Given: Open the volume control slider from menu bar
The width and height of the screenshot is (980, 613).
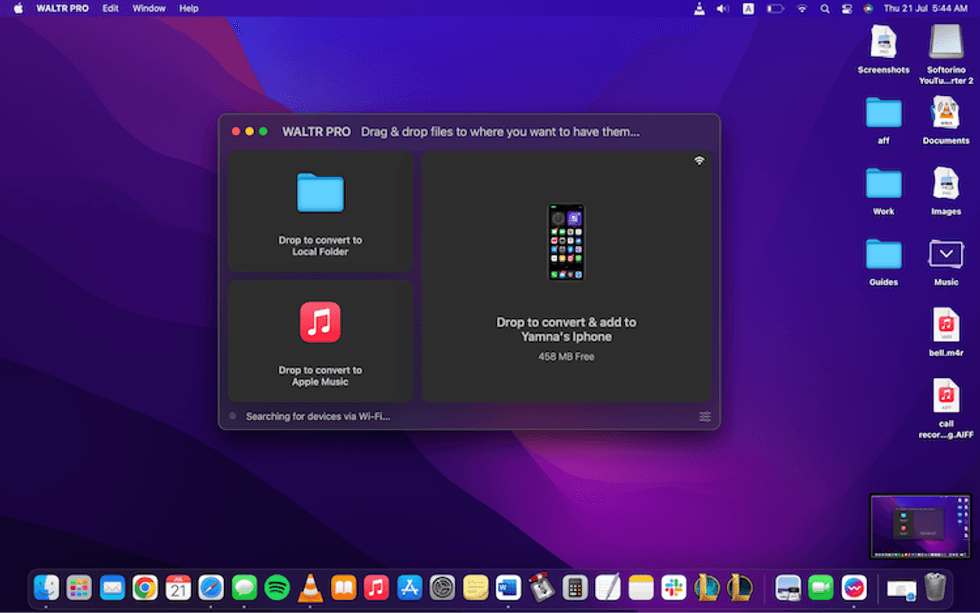Looking at the screenshot, I should coord(723,8).
